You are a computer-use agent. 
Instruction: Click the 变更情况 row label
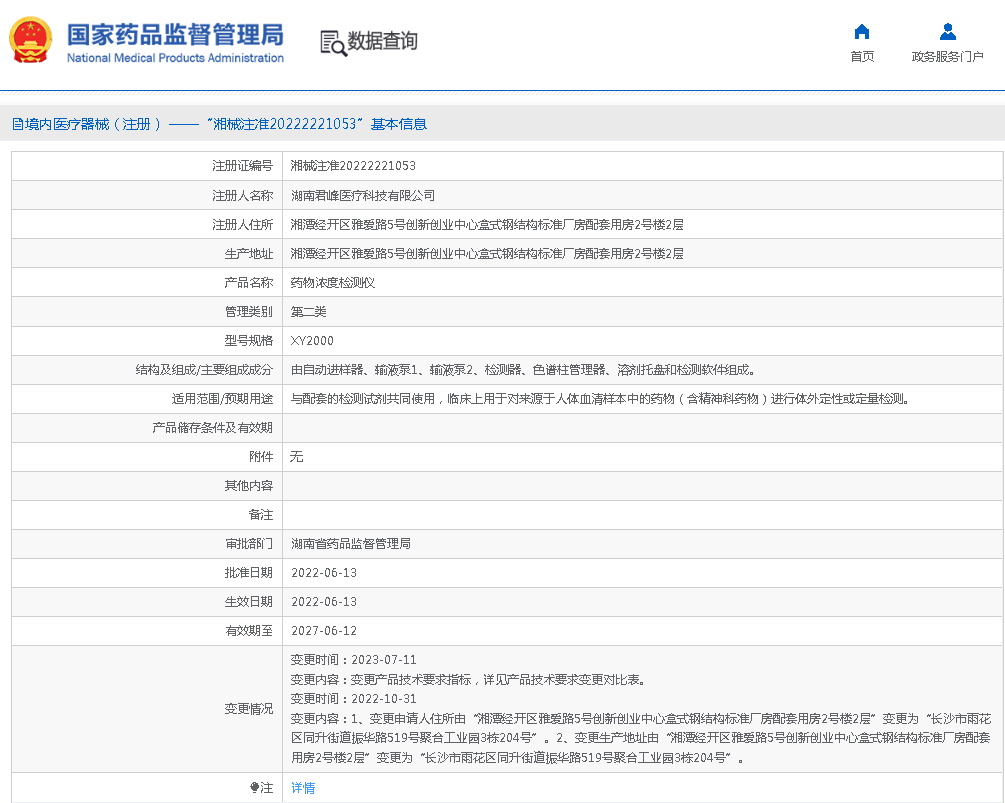[249, 709]
